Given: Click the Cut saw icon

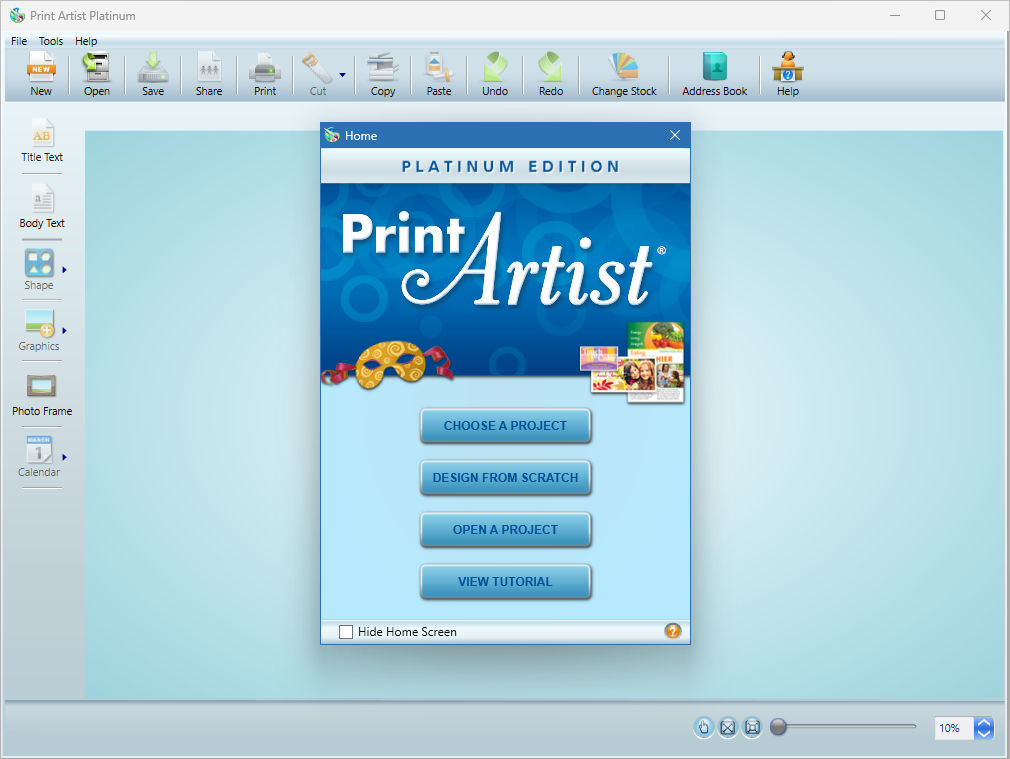Looking at the screenshot, I should (x=318, y=68).
